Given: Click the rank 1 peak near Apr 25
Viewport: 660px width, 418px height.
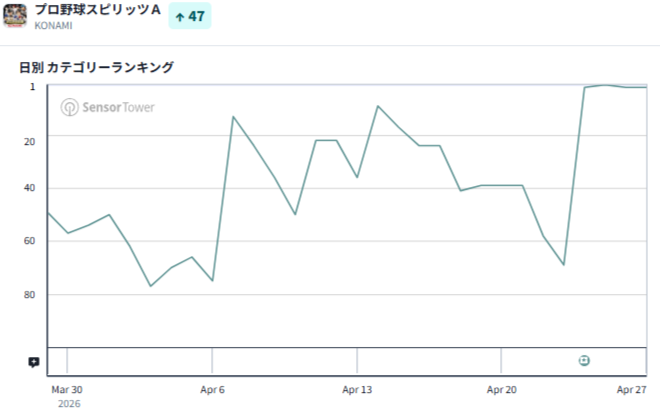Looking at the screenshot, I should pyautogui.click(x=605, y=85).
